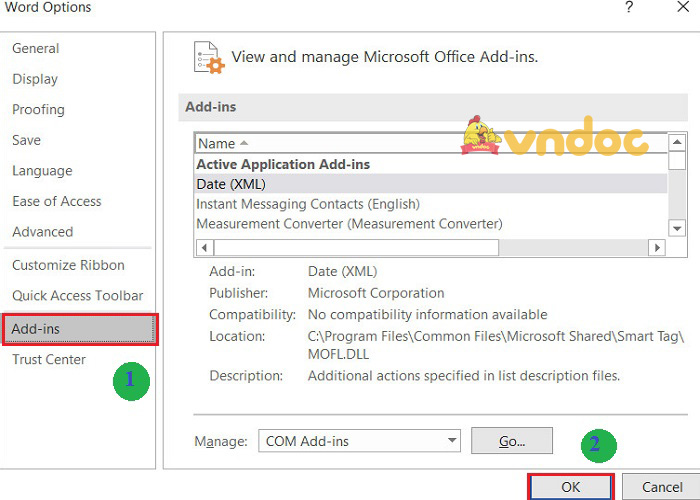The height and width of the screenshot is (500, 700).
Task: Switch to Language settings
Action: pyautogui.click(x=42, y=171)
